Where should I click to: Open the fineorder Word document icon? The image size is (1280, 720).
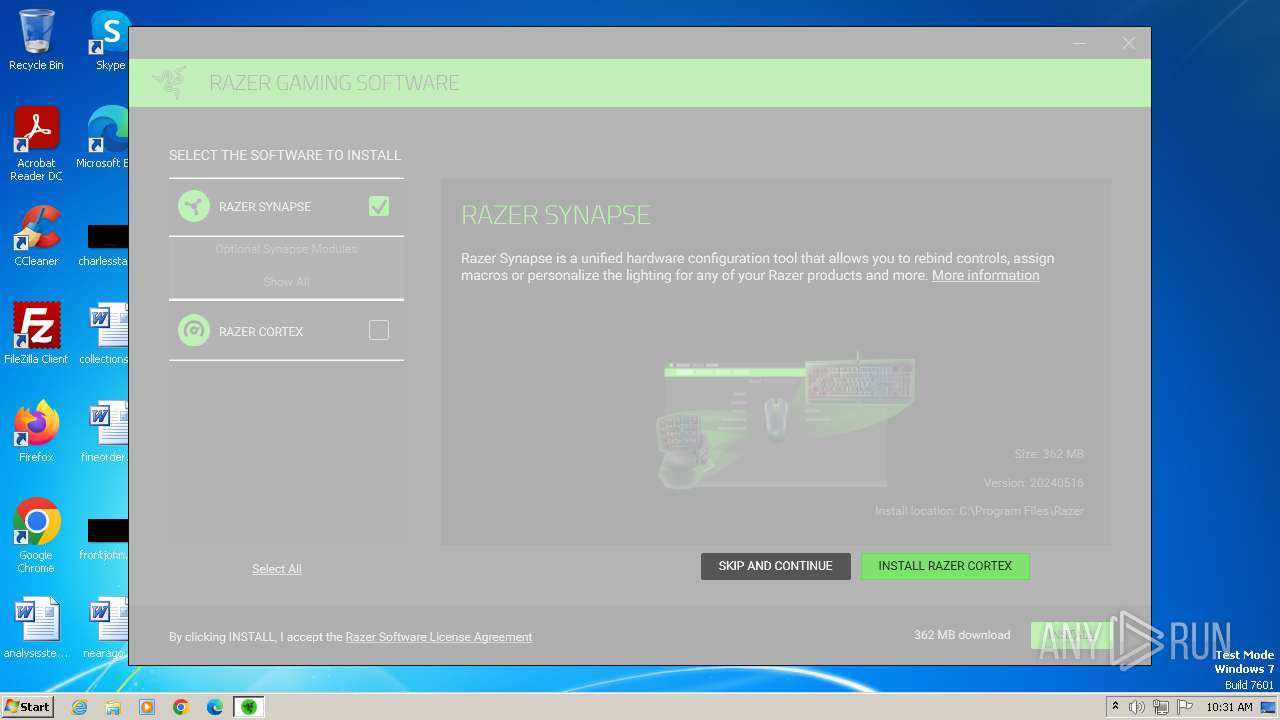pyautogui.click(x=105, y=432)
